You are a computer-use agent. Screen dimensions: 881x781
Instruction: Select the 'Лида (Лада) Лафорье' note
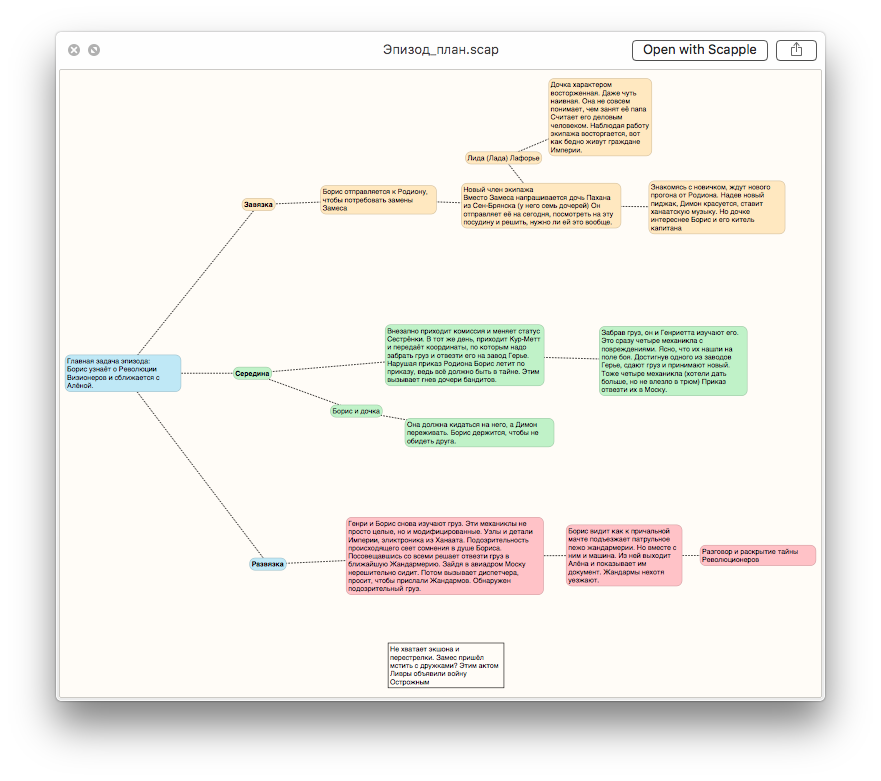[x=503, y=158]
